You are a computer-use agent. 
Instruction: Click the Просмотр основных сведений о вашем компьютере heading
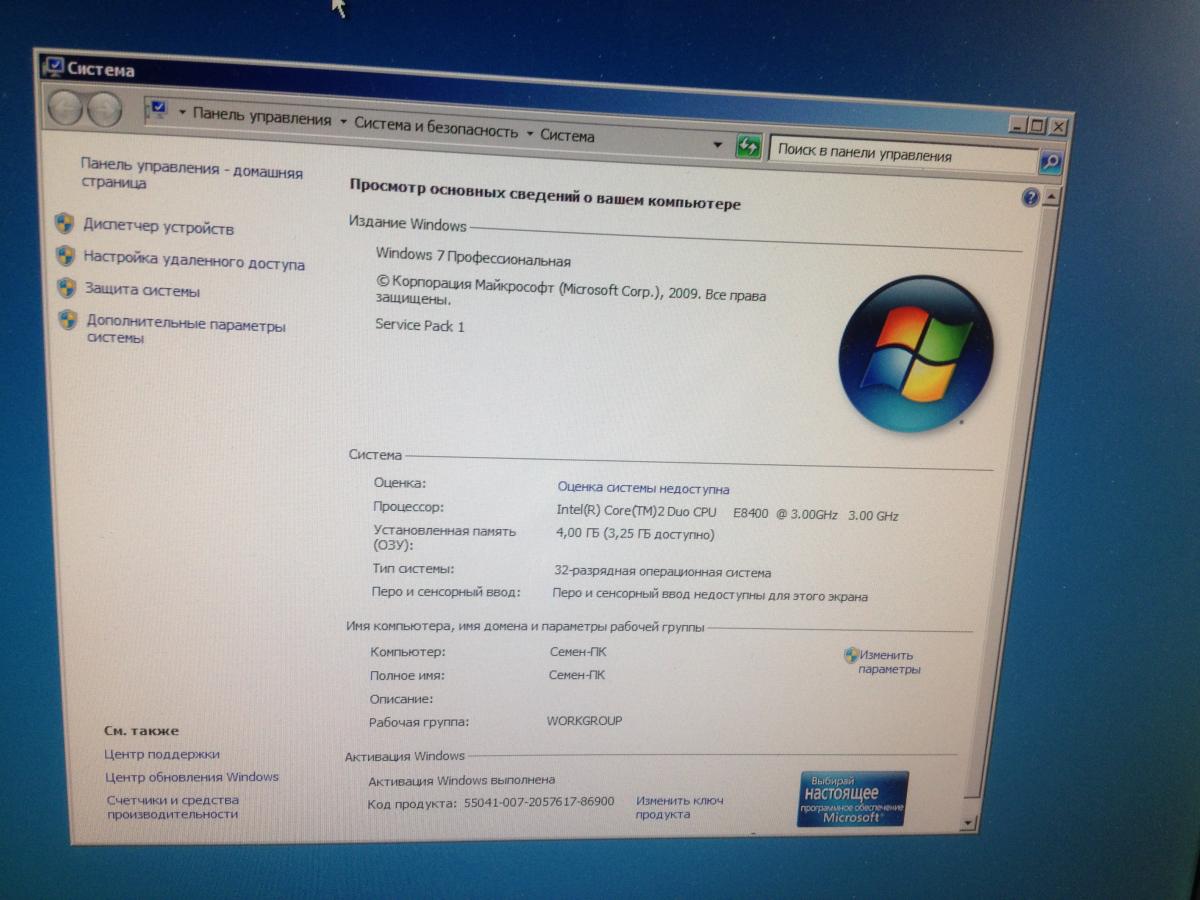545,194
